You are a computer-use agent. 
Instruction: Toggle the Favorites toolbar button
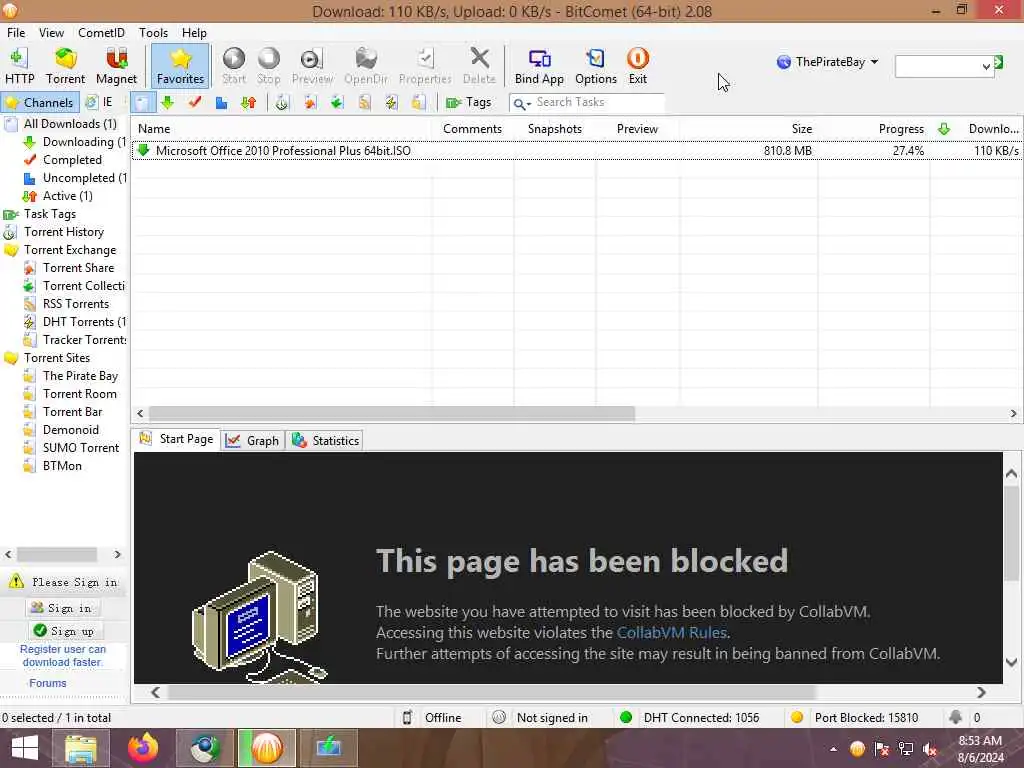tap(180, 66)
